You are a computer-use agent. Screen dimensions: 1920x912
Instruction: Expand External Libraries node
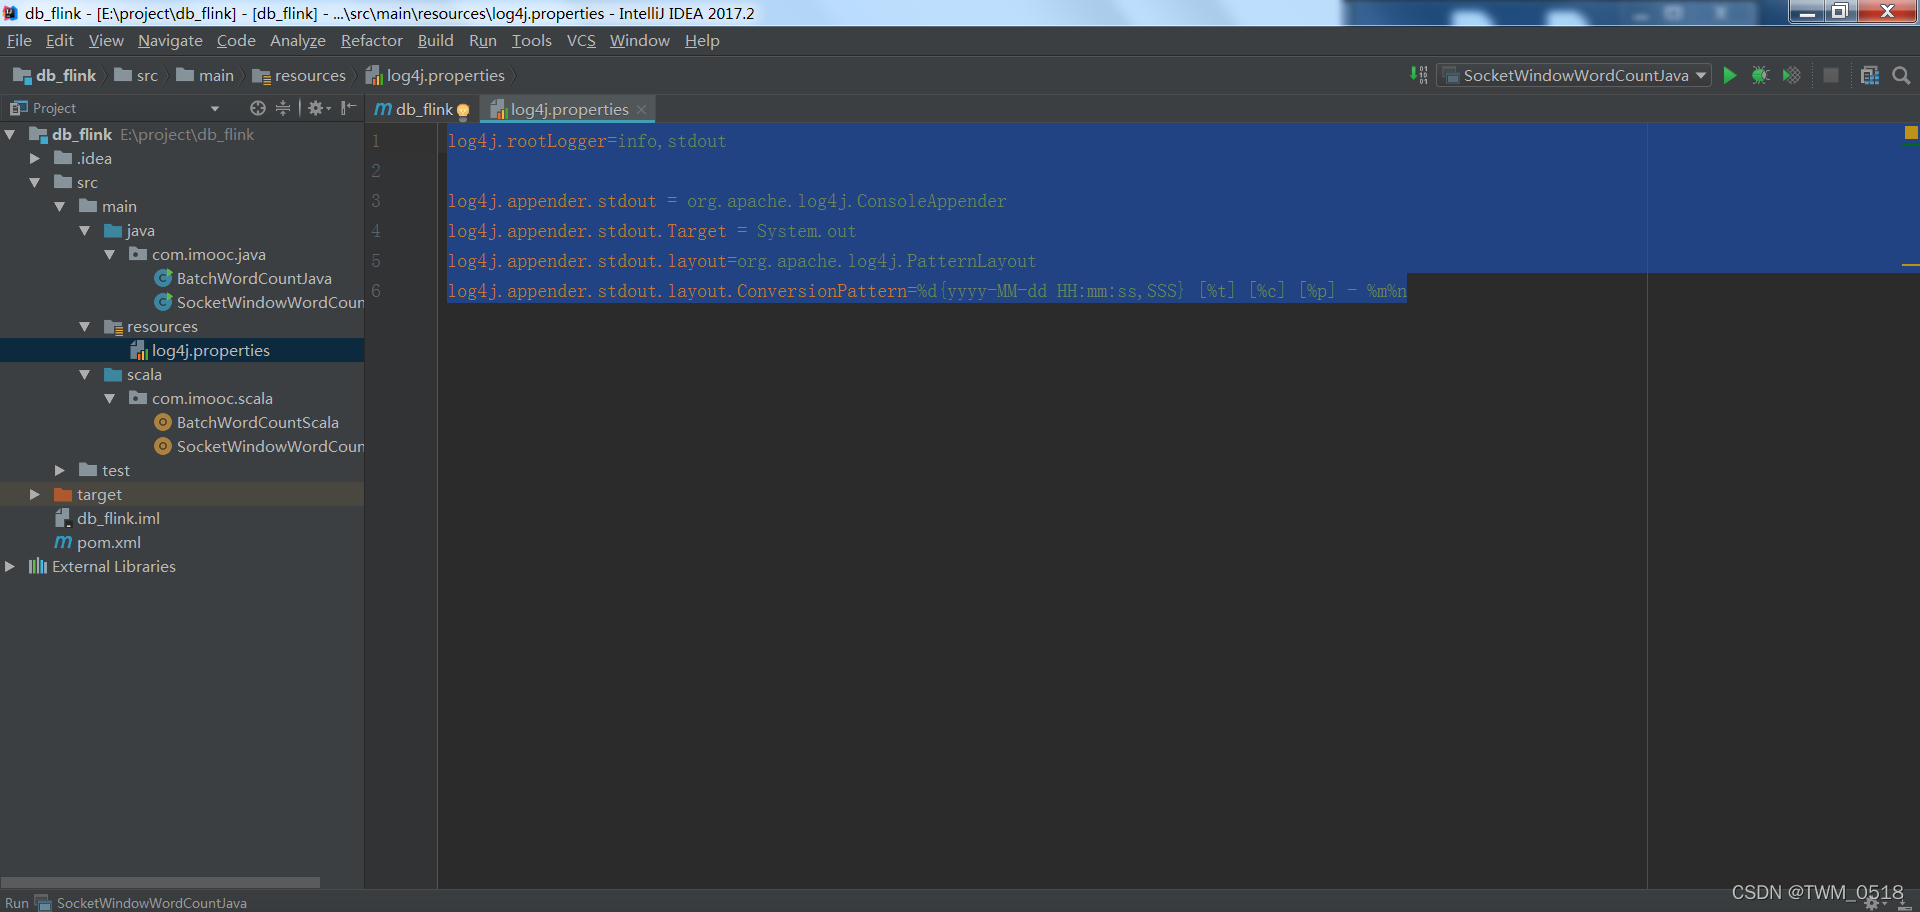(10, 566)
